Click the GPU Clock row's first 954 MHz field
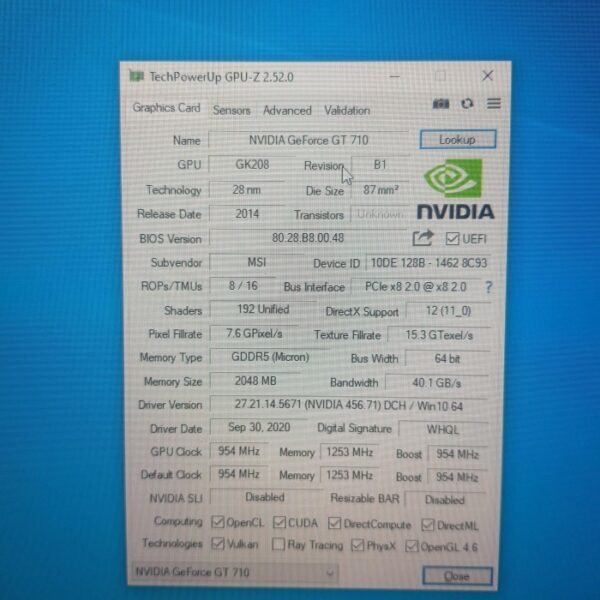The width and height of the screenshot is (600, 600). [239, 451]
